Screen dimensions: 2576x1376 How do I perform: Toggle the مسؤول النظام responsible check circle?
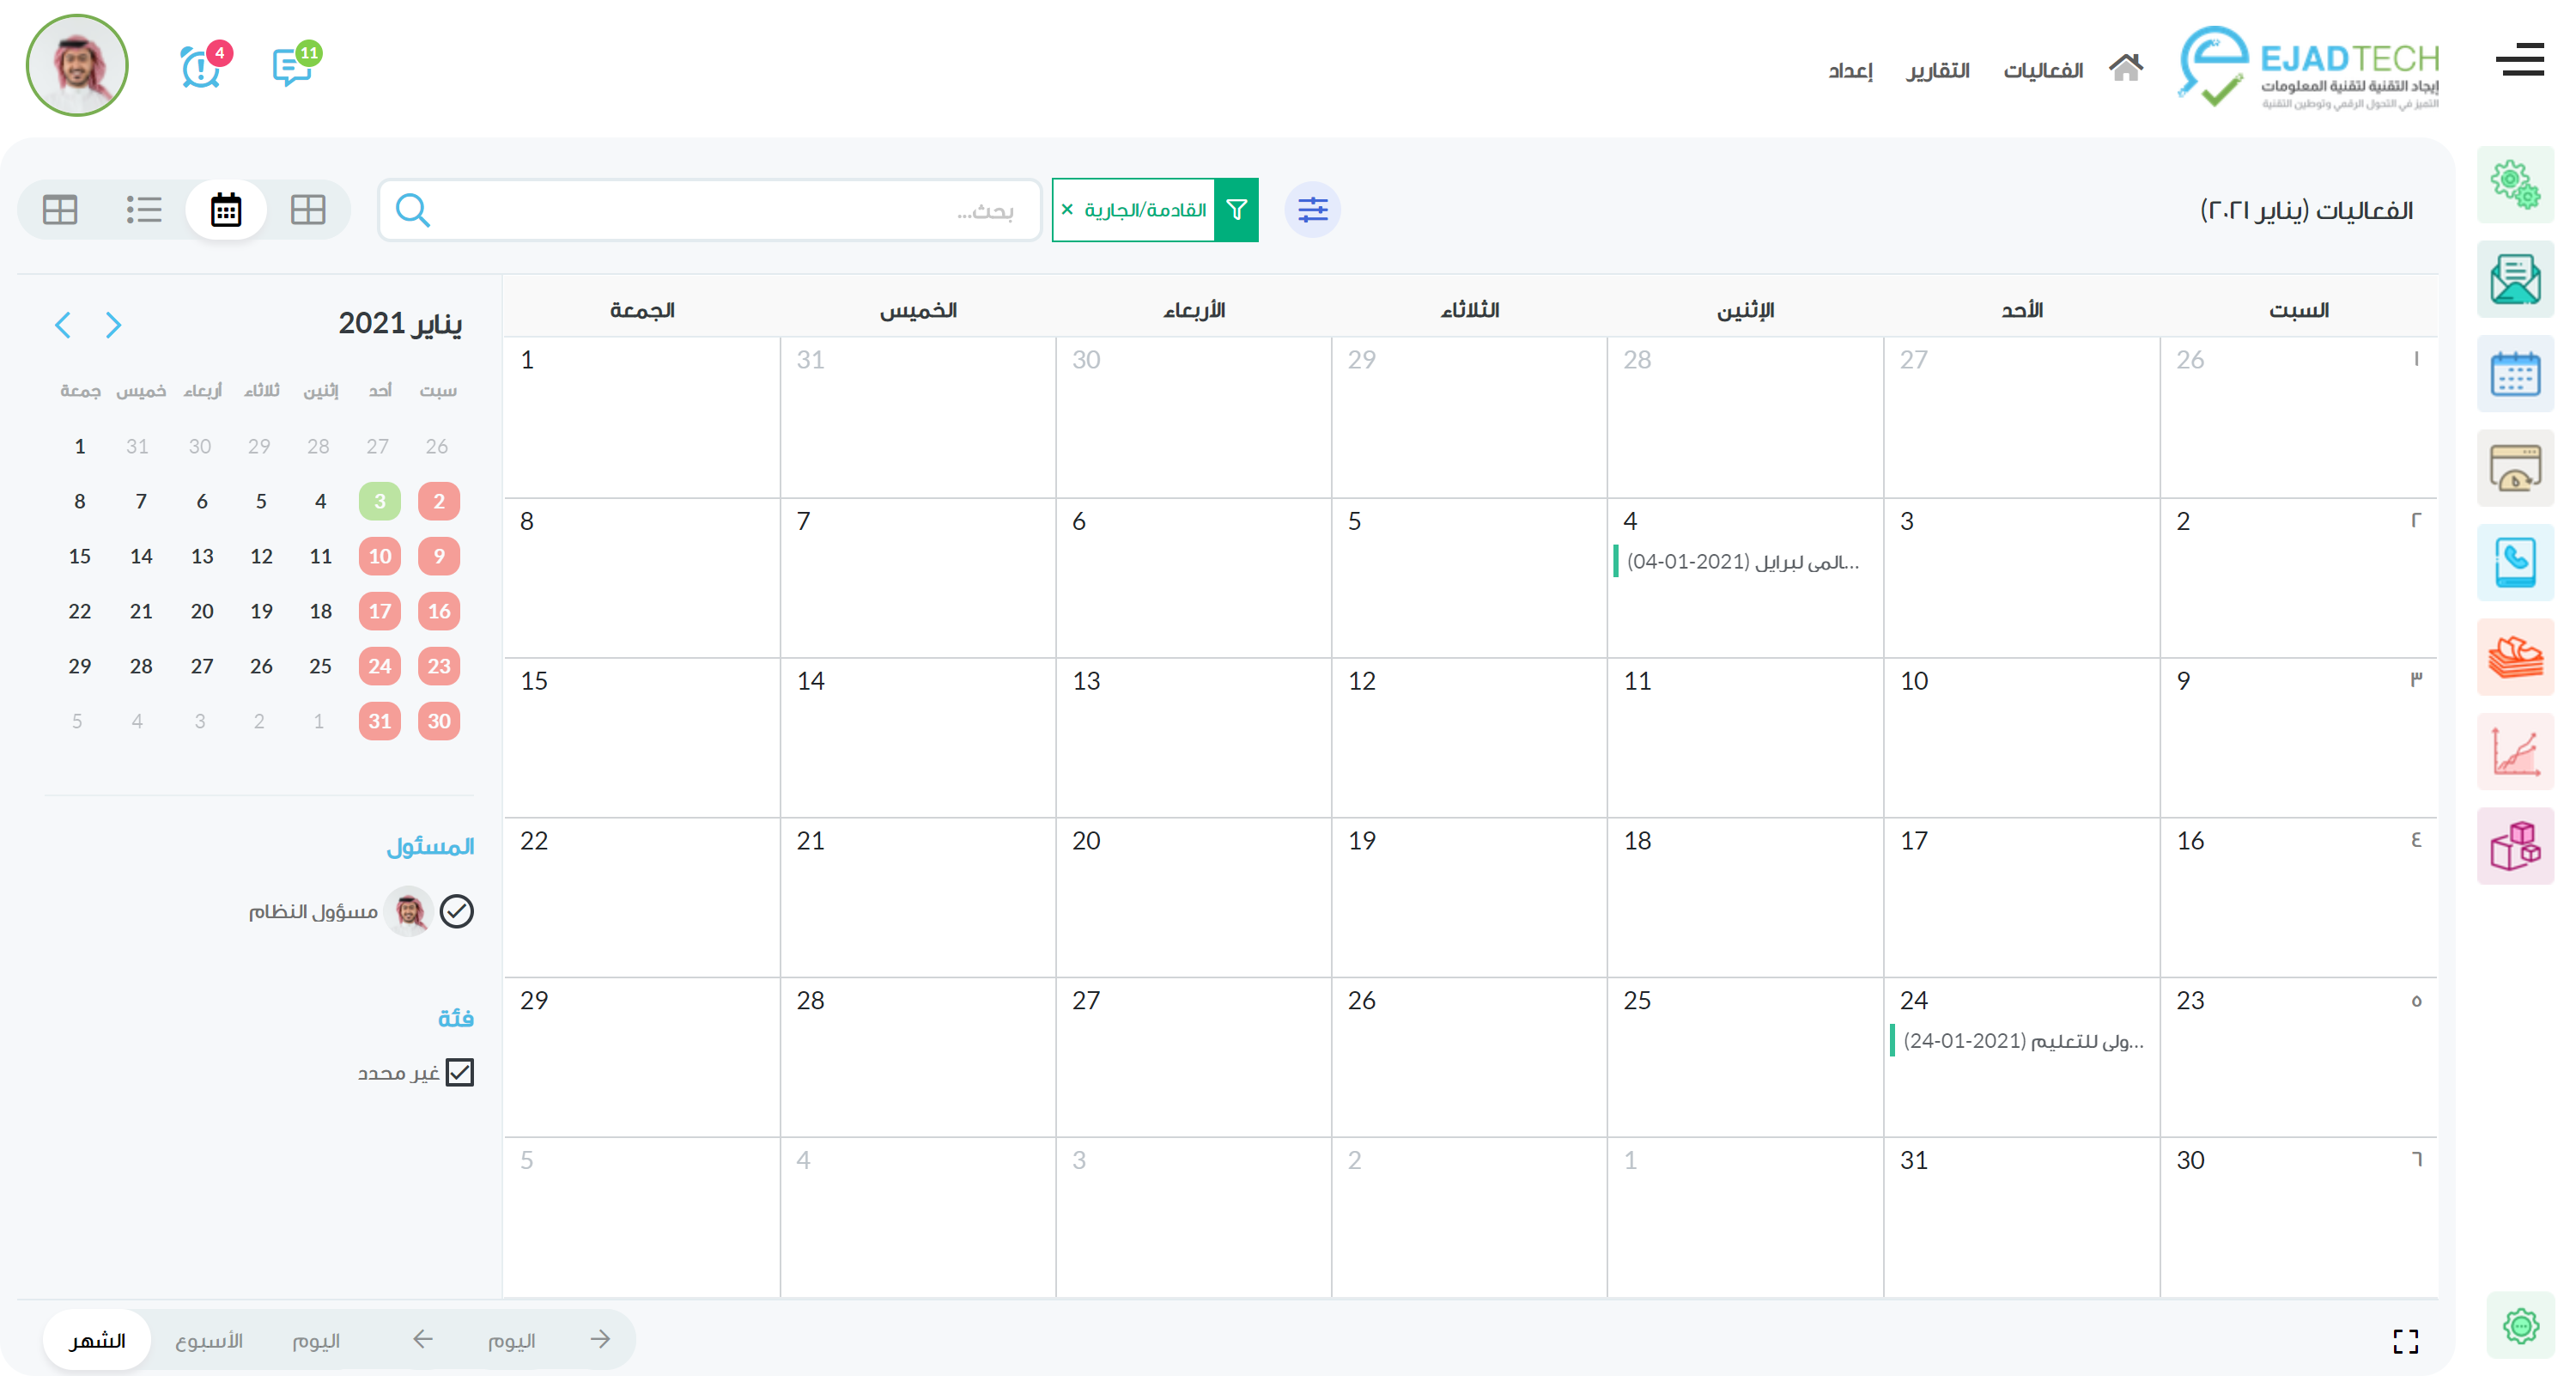(457, 911)
